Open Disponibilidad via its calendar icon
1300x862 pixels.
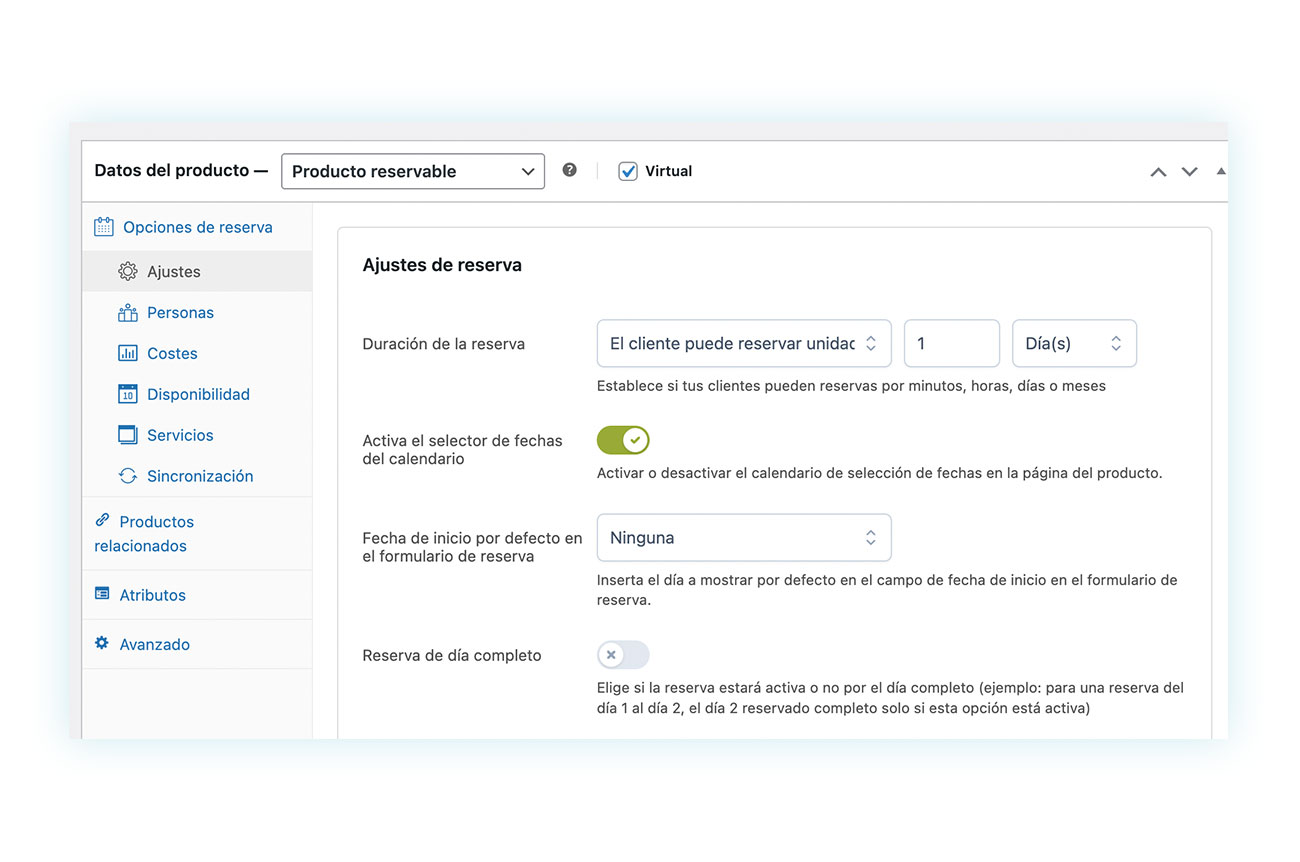pyautogui.click(x=128, y=394)
